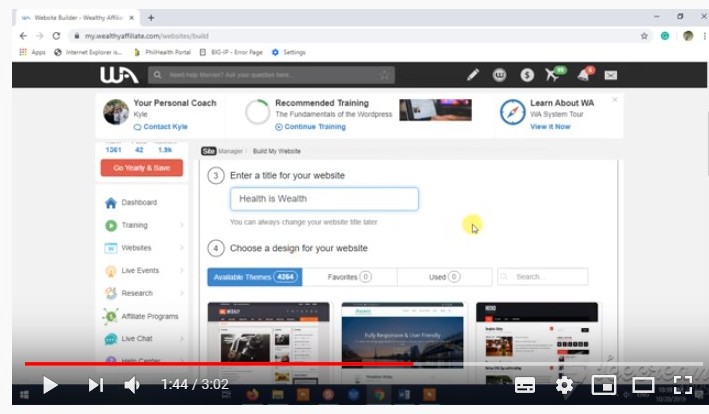Open a new browser tab
Viewport: 709px width, 414px height.
tap(151, 18)
